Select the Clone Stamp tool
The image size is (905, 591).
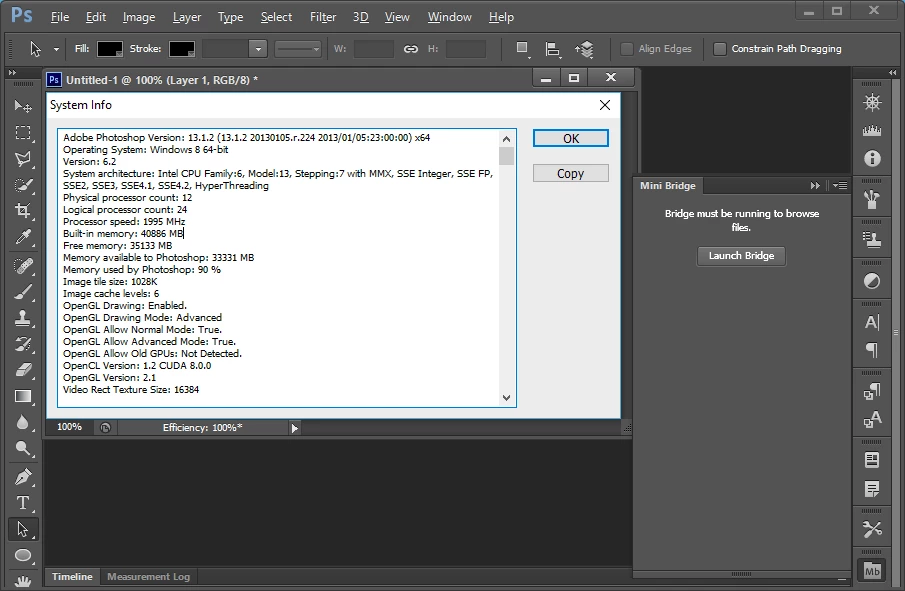click(23, 318)
